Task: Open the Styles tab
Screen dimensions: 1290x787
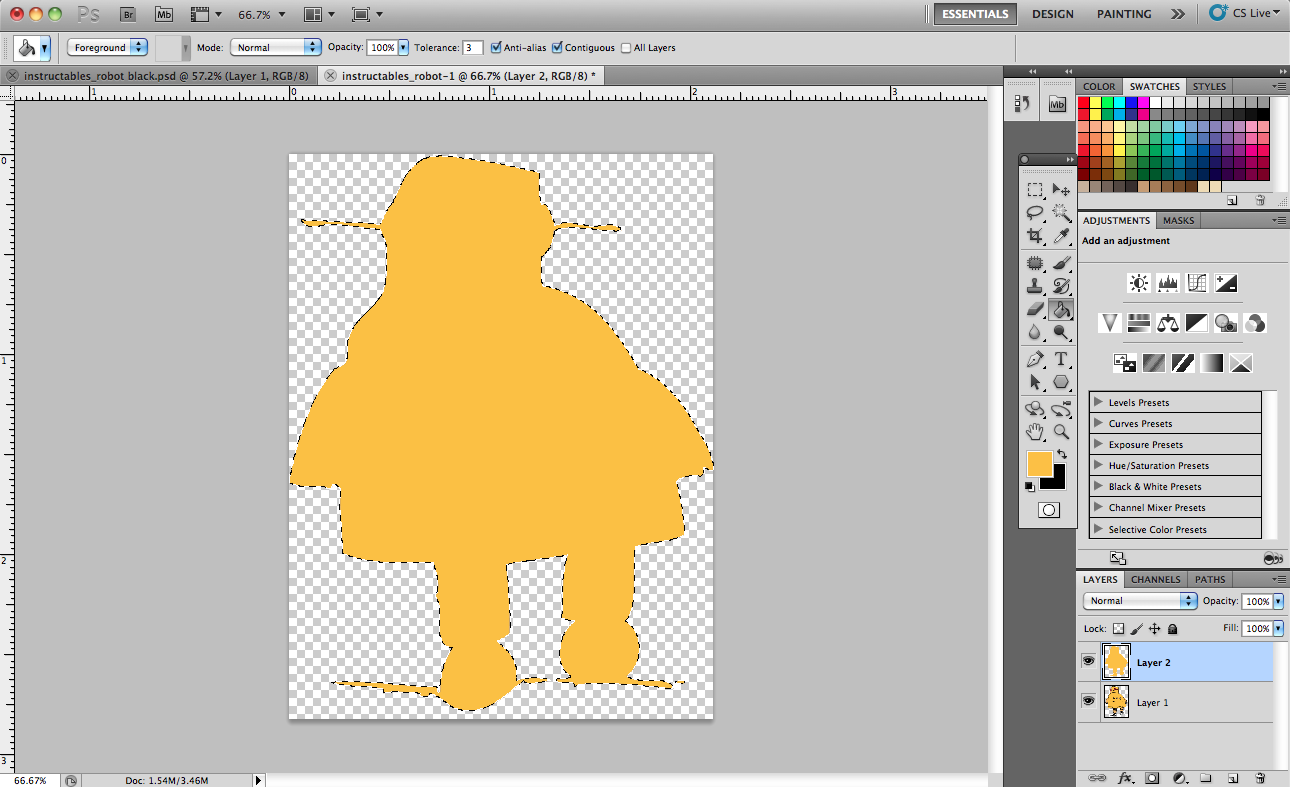Action: 1209,86
